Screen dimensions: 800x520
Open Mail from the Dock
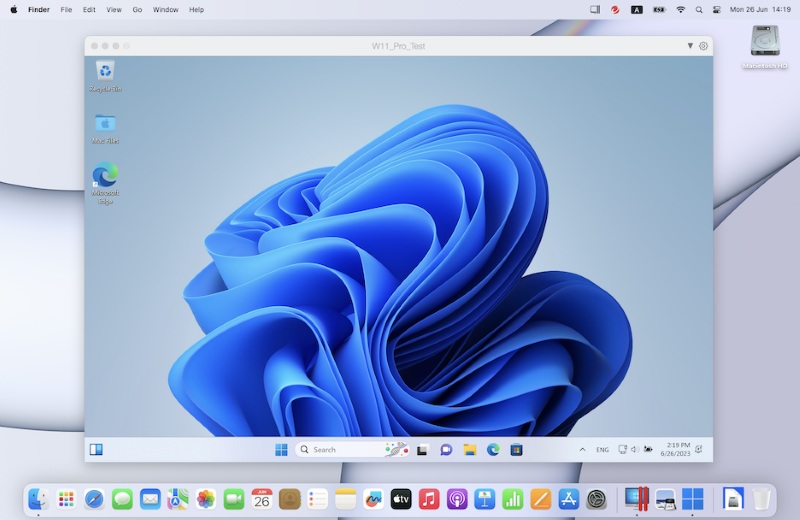(150, 499)
